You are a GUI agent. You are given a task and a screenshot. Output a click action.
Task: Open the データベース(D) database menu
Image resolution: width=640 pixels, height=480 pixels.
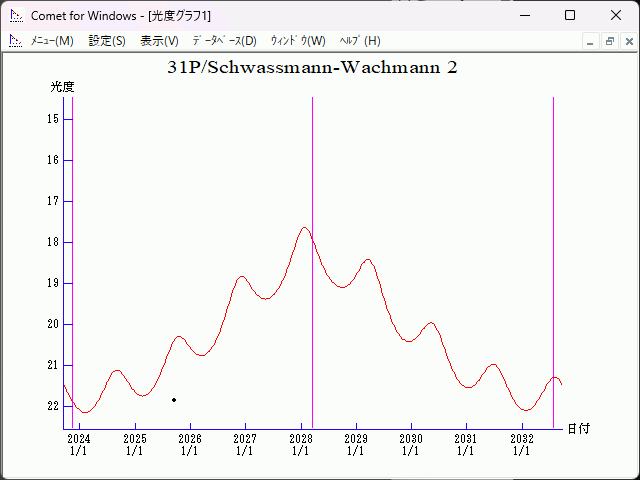coord(224,41)
